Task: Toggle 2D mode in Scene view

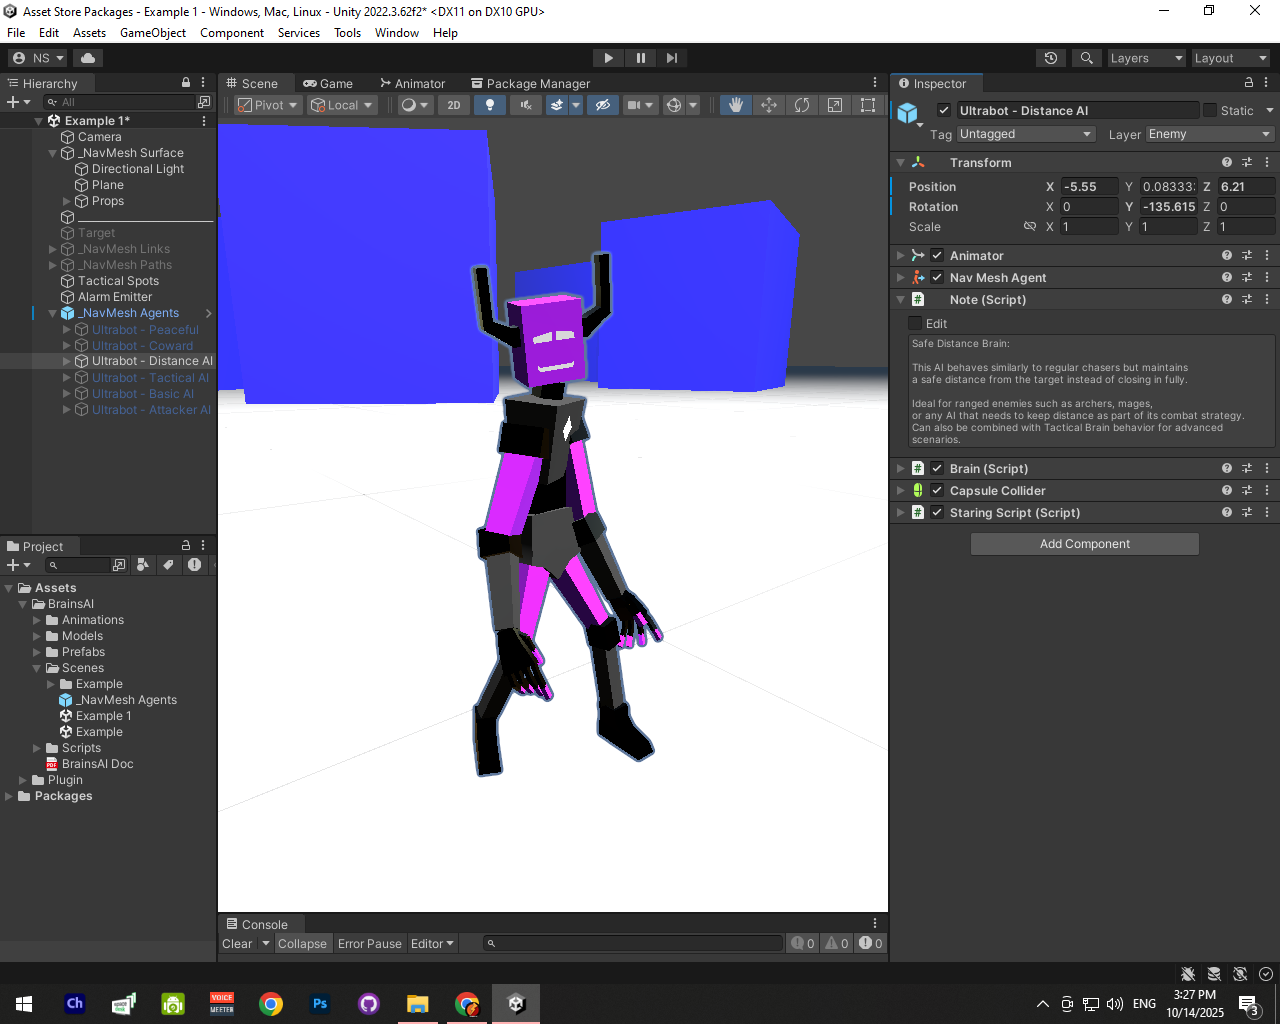Action: coord(454,105)
